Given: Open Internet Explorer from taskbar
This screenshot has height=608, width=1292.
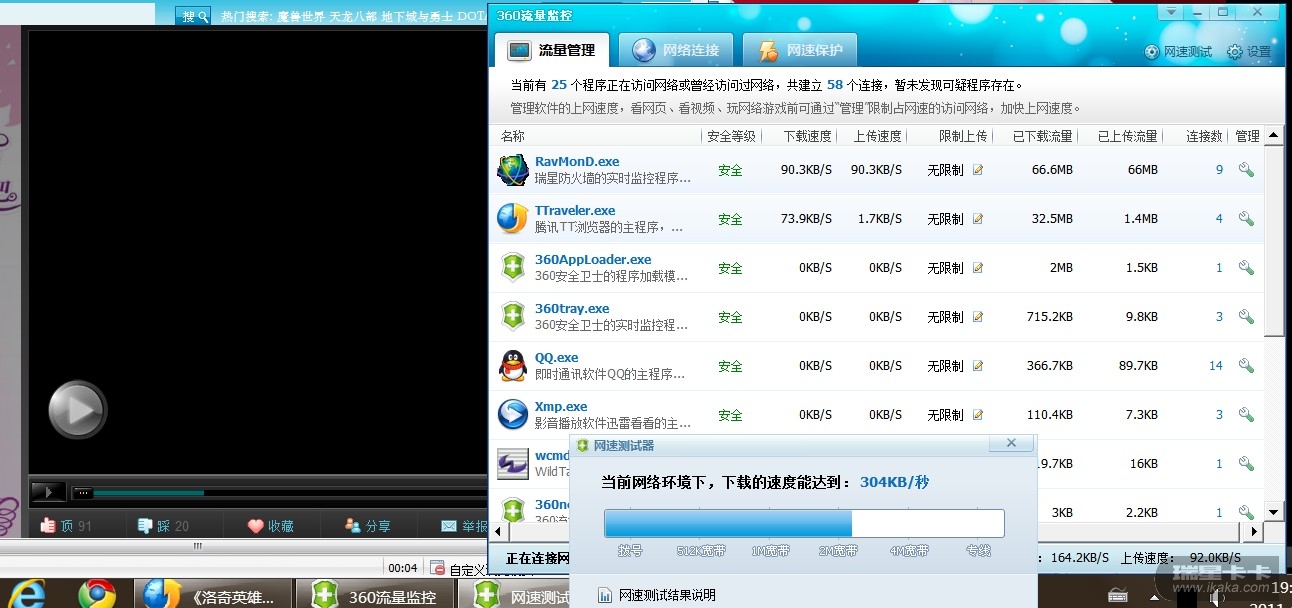Looking at the screenshot, I should [30, 594].
